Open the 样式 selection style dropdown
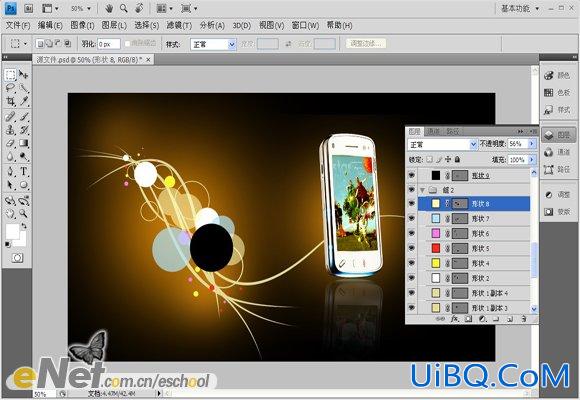580x400 pixels. point(213,44)
